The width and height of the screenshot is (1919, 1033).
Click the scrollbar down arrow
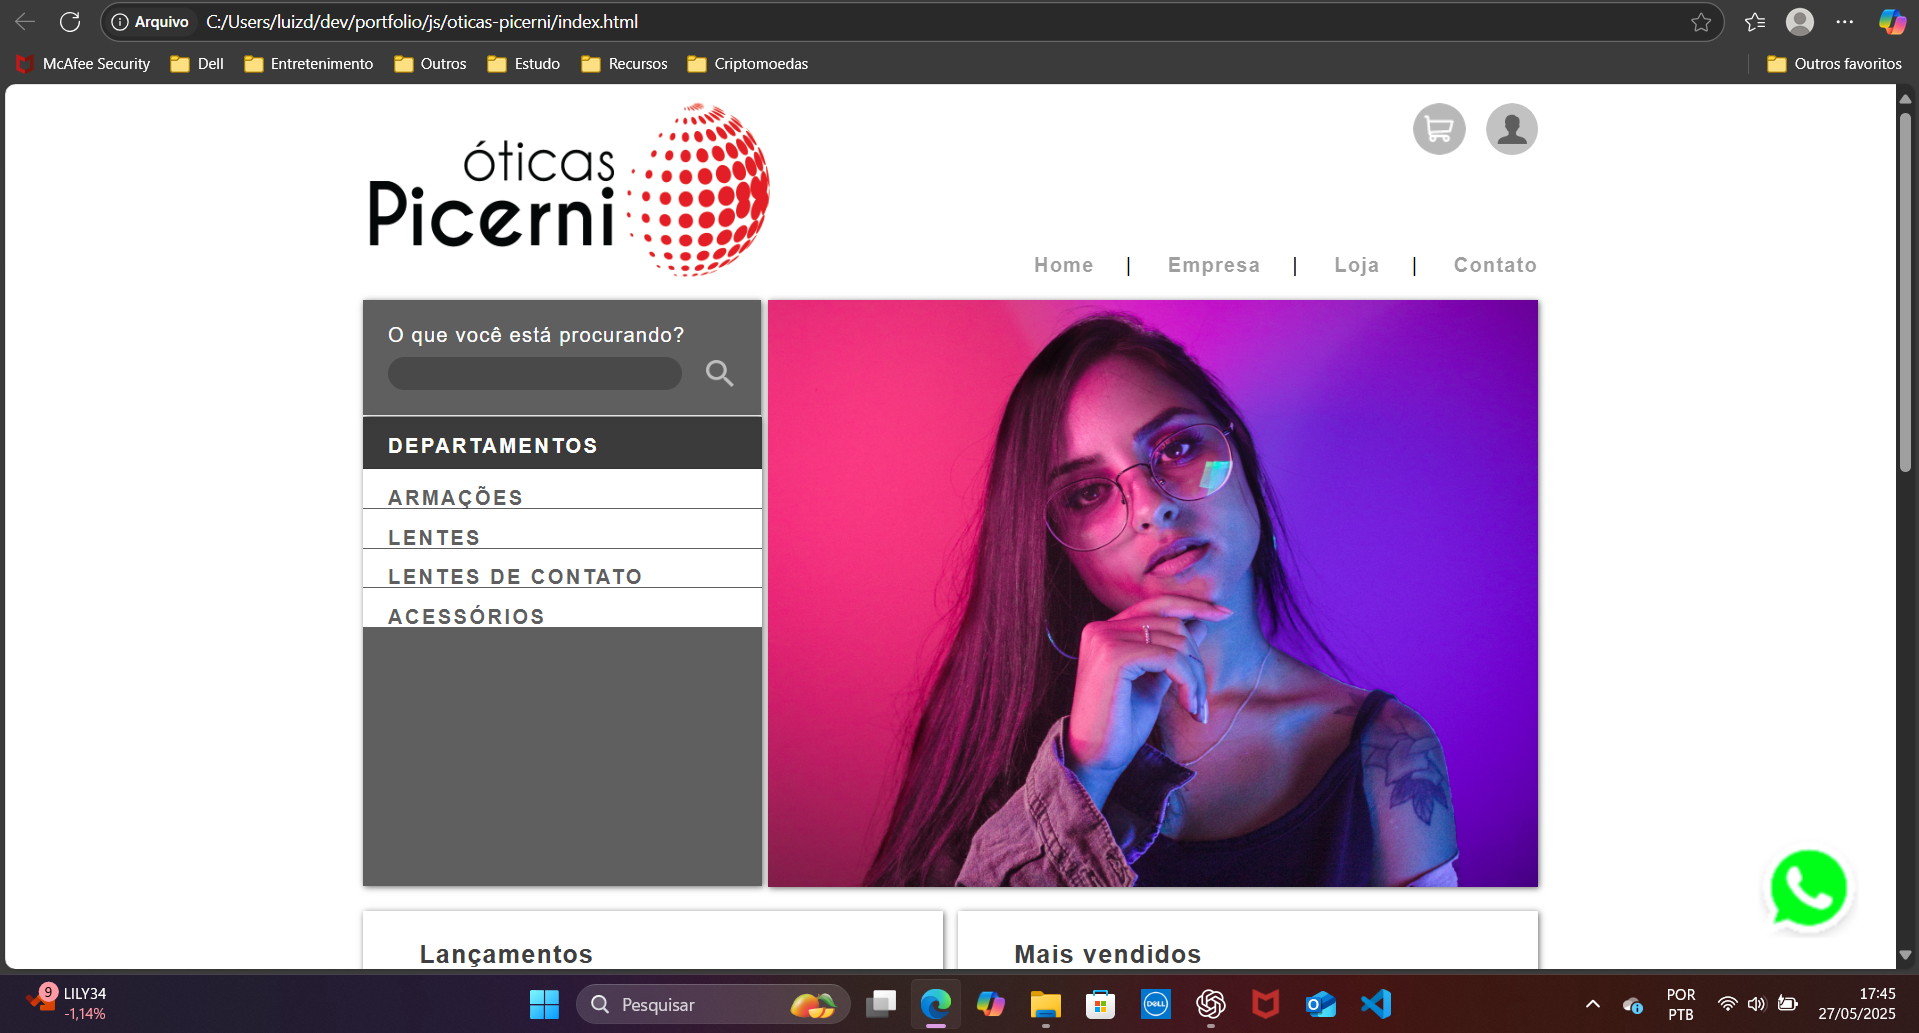(x=1904, y=956)
